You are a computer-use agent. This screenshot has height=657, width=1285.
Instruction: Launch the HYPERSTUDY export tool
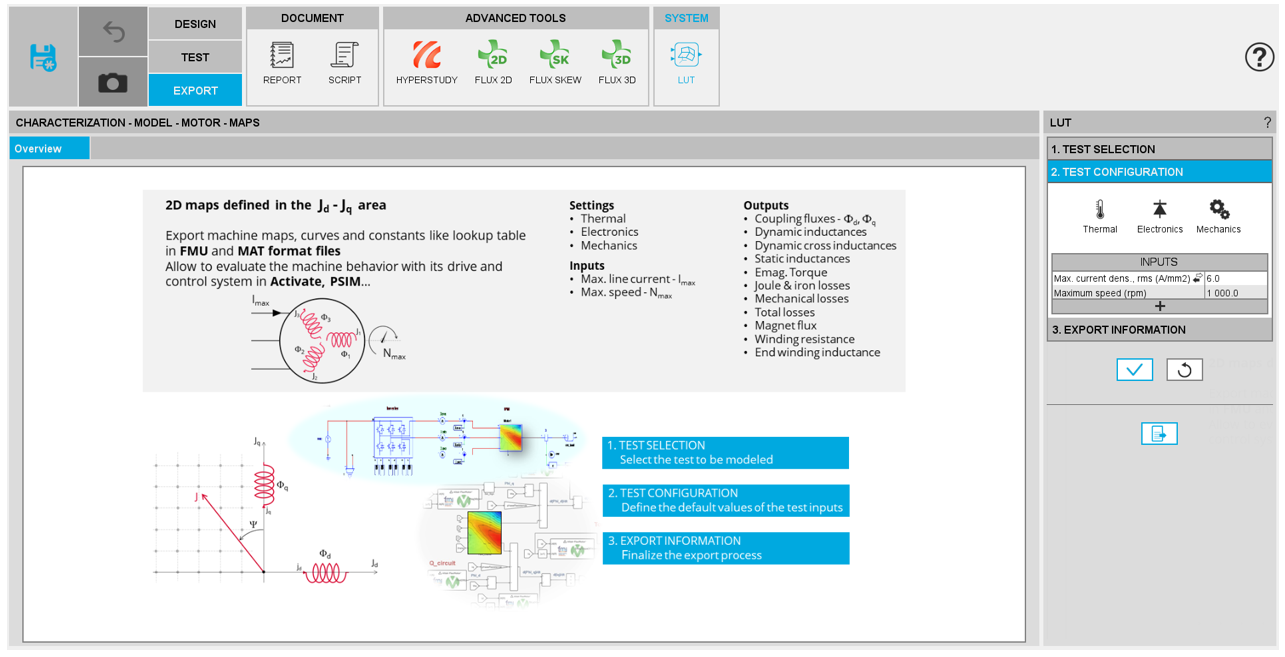pyautogui.click(x=427, y=63)
